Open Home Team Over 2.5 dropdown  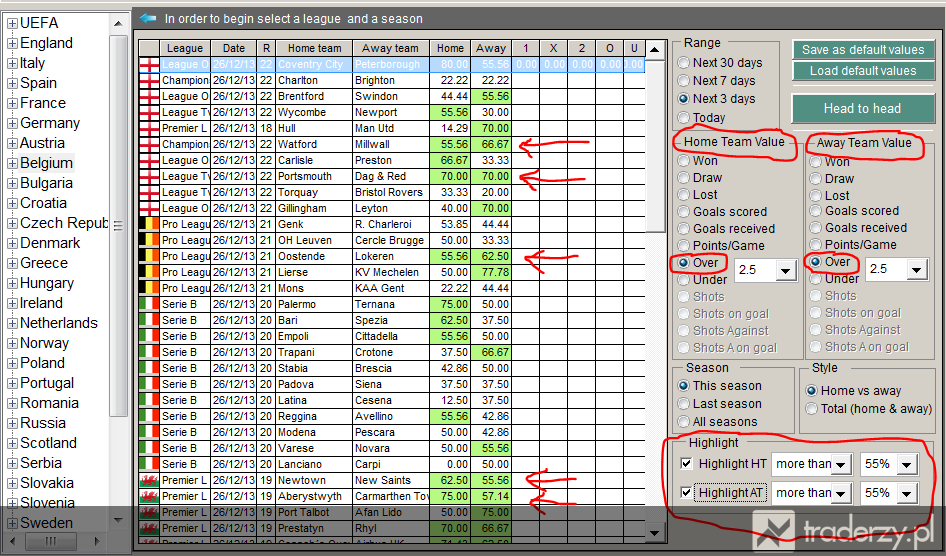(785, 271)
